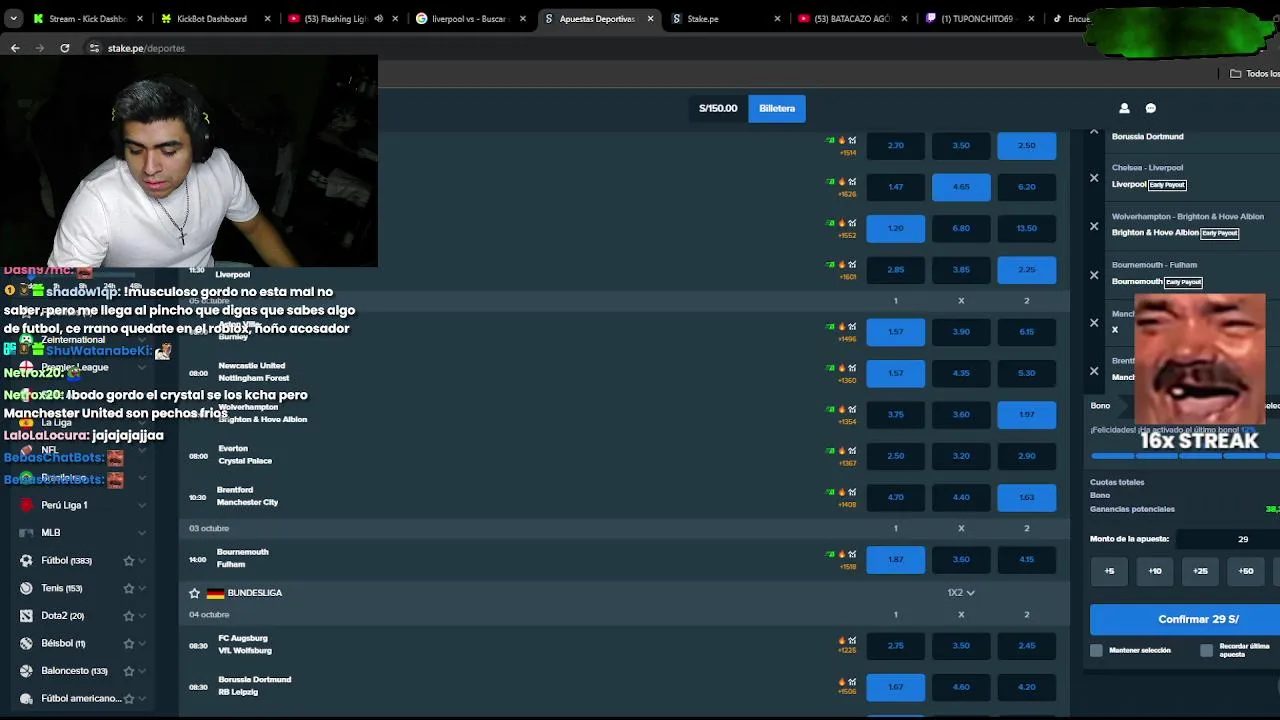Remove the Borussia Dortmund selection from slip
This screenshot has width=1280, height=720.
click(1094, 132)
